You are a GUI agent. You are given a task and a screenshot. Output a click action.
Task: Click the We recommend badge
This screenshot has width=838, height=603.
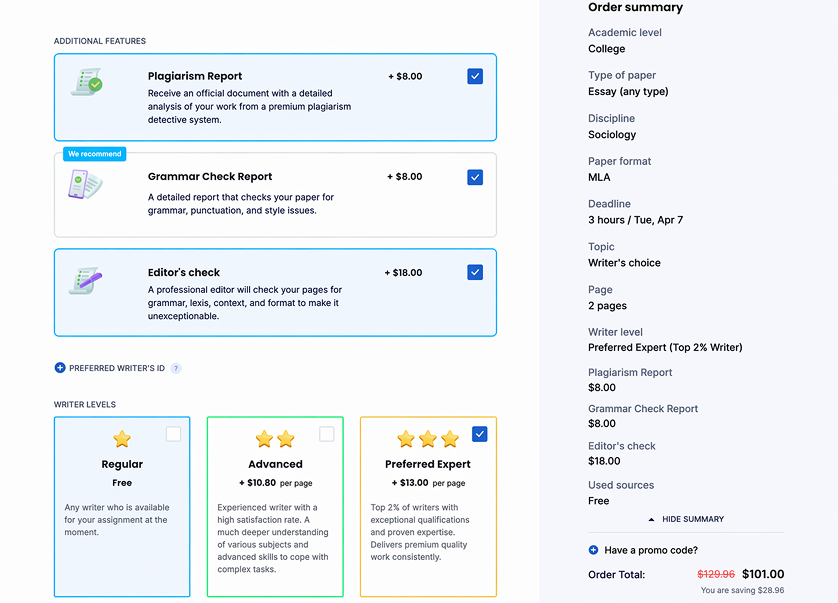coord(95,154)
